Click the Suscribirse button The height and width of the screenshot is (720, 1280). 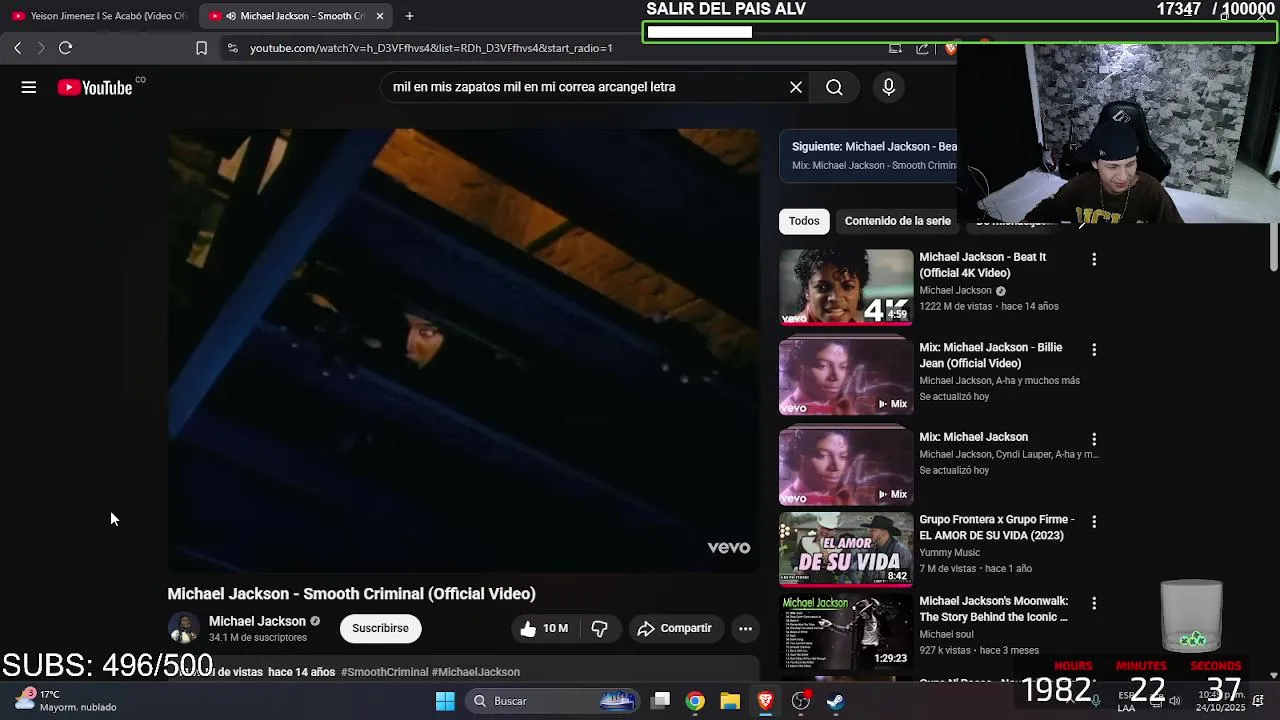tap(380, 628)
